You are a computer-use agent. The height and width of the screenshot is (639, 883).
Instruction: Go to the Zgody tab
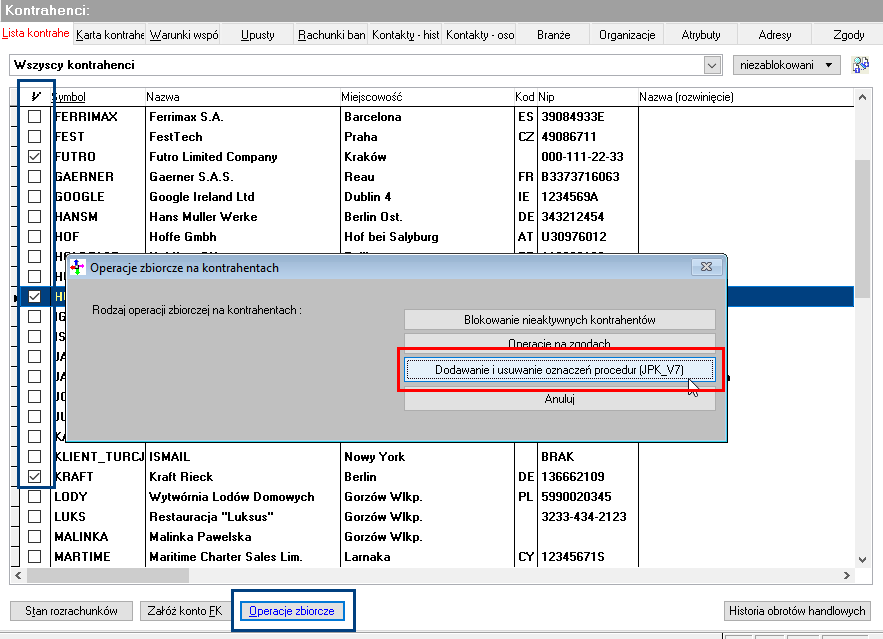coord(849,35)
